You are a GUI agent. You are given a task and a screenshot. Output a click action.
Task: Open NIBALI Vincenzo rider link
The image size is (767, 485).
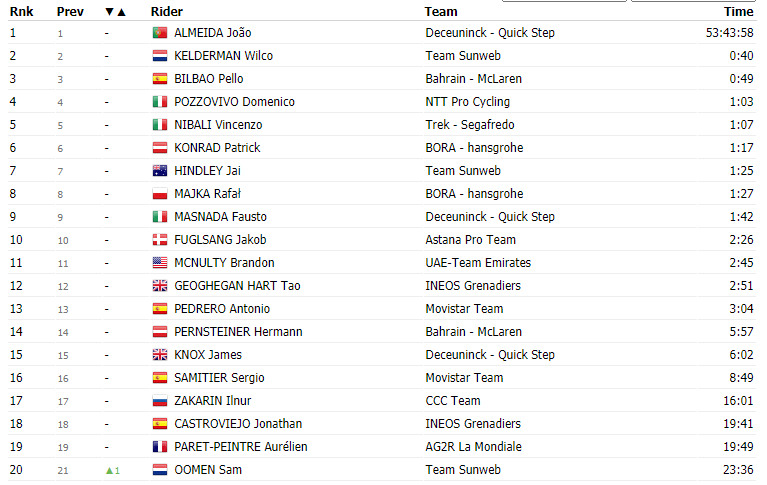pyautogui.click(x=218, y=125)
